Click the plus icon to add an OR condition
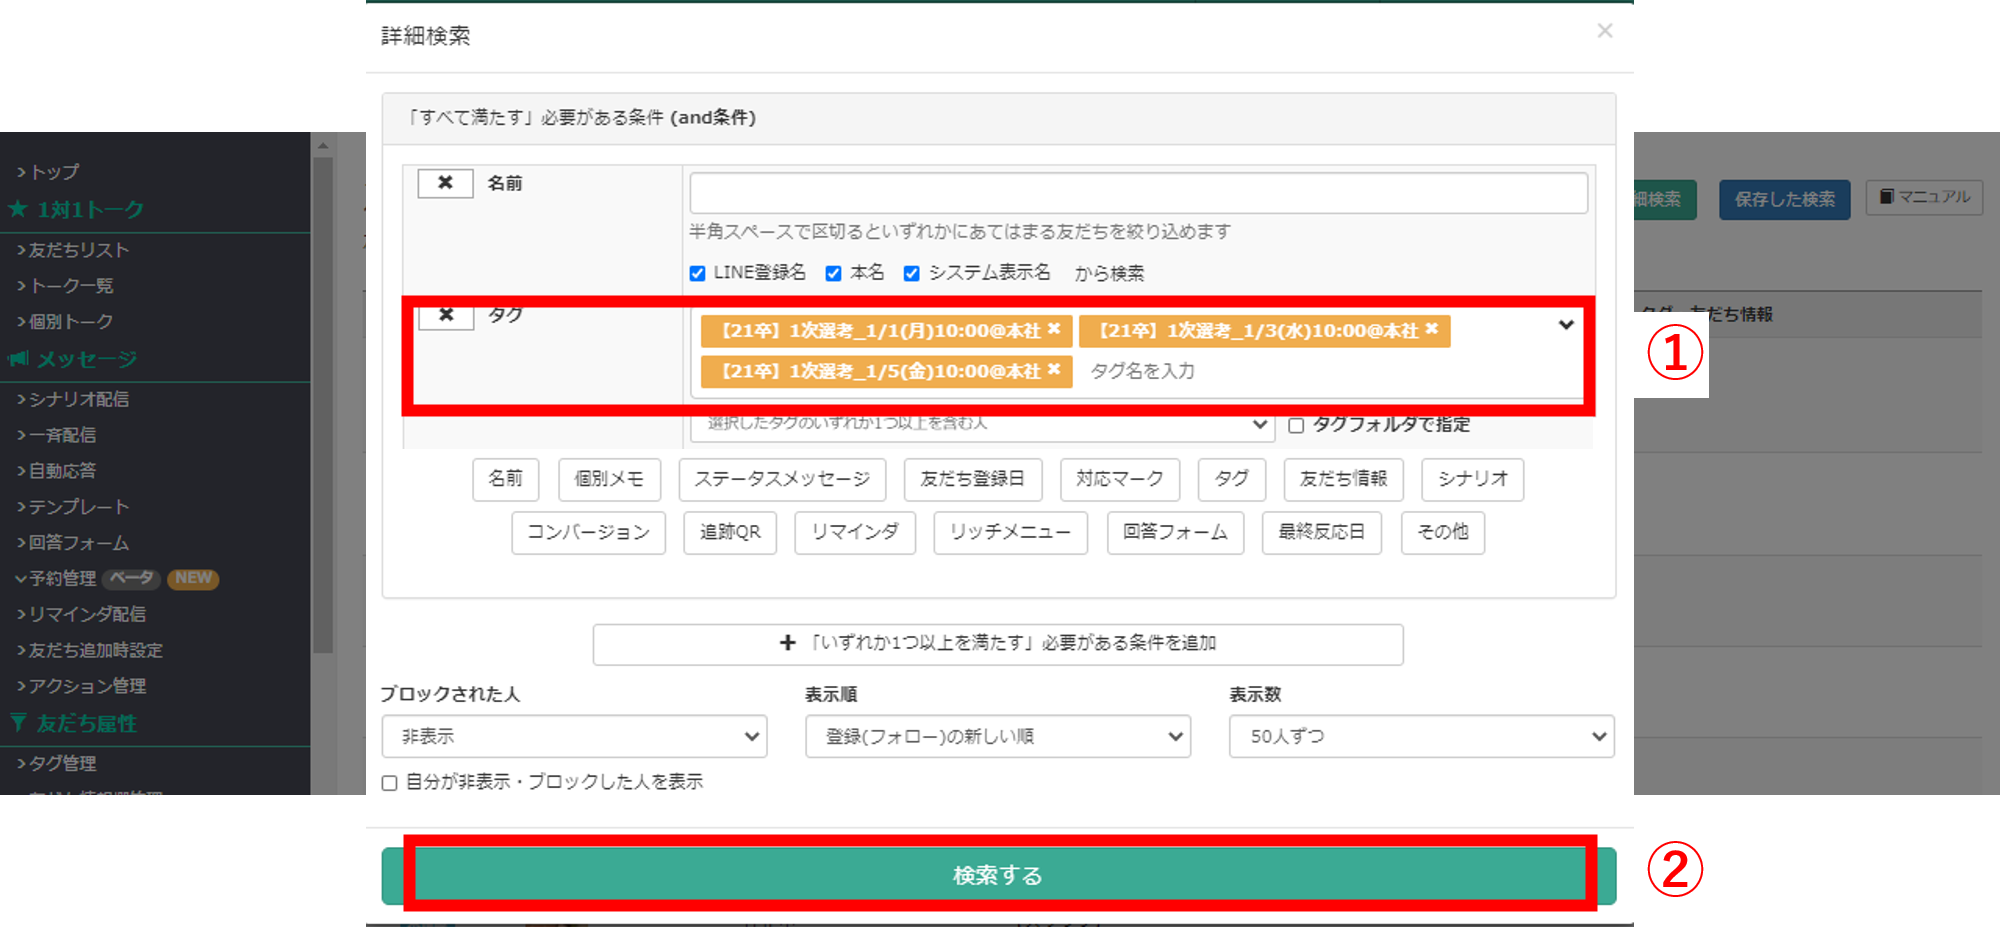This screenshot has width=2000, height=943. tap(787, 644)
